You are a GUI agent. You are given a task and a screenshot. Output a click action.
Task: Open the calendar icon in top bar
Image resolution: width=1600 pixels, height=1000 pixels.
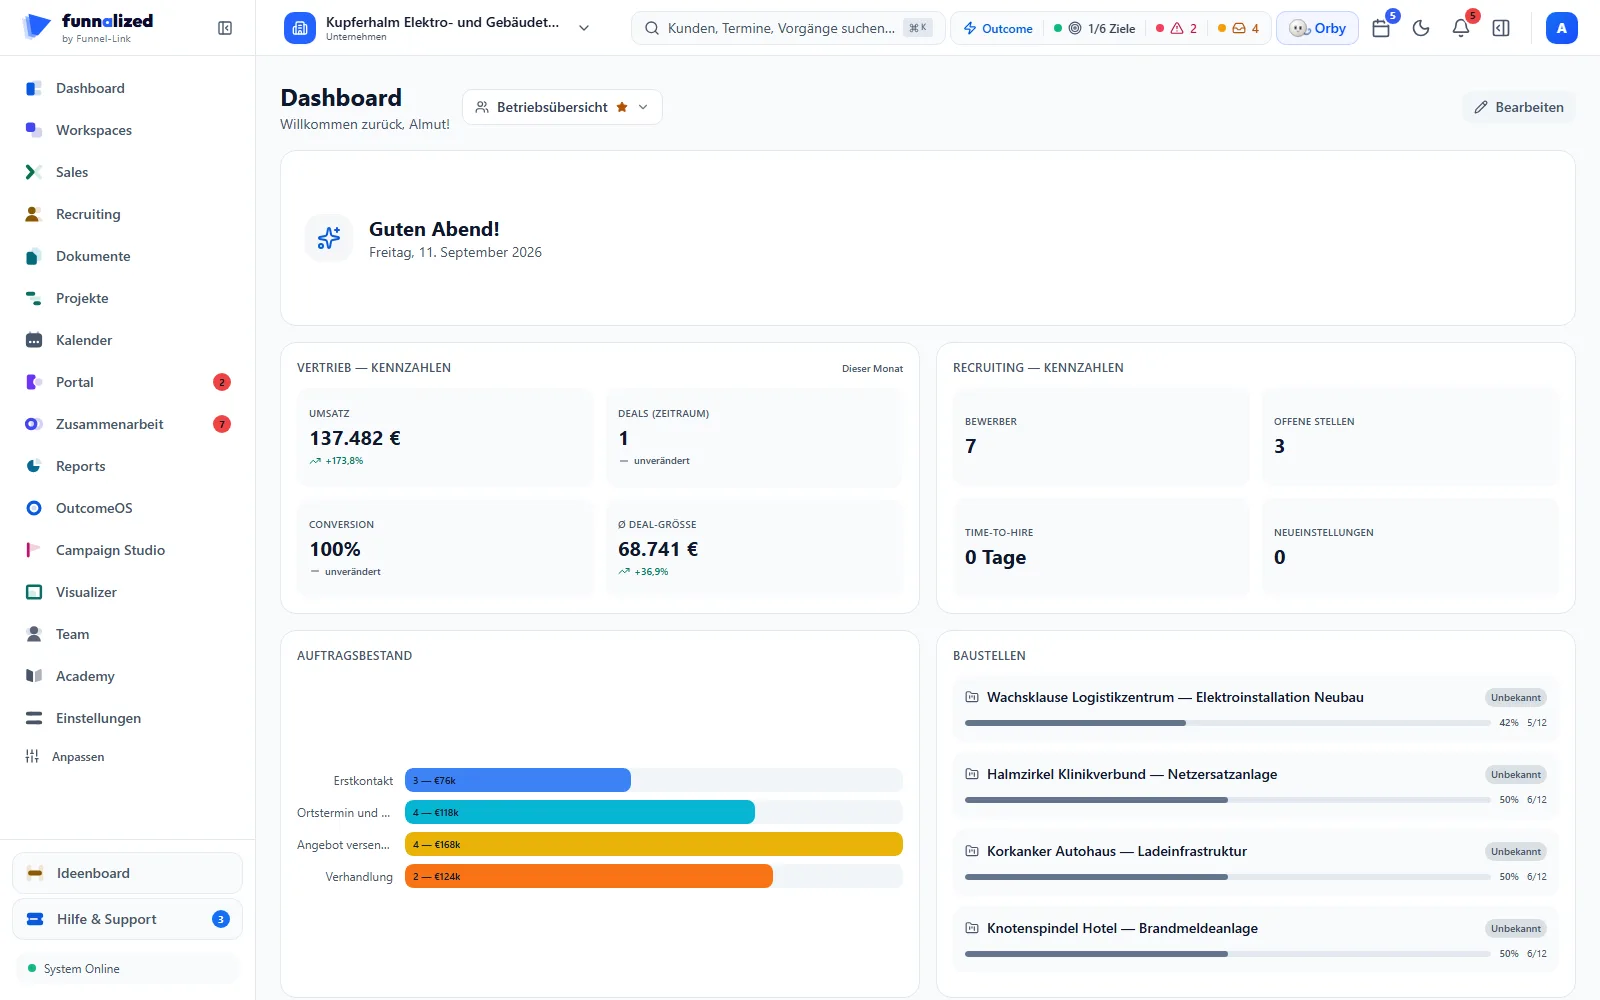tap(1381, 28)
